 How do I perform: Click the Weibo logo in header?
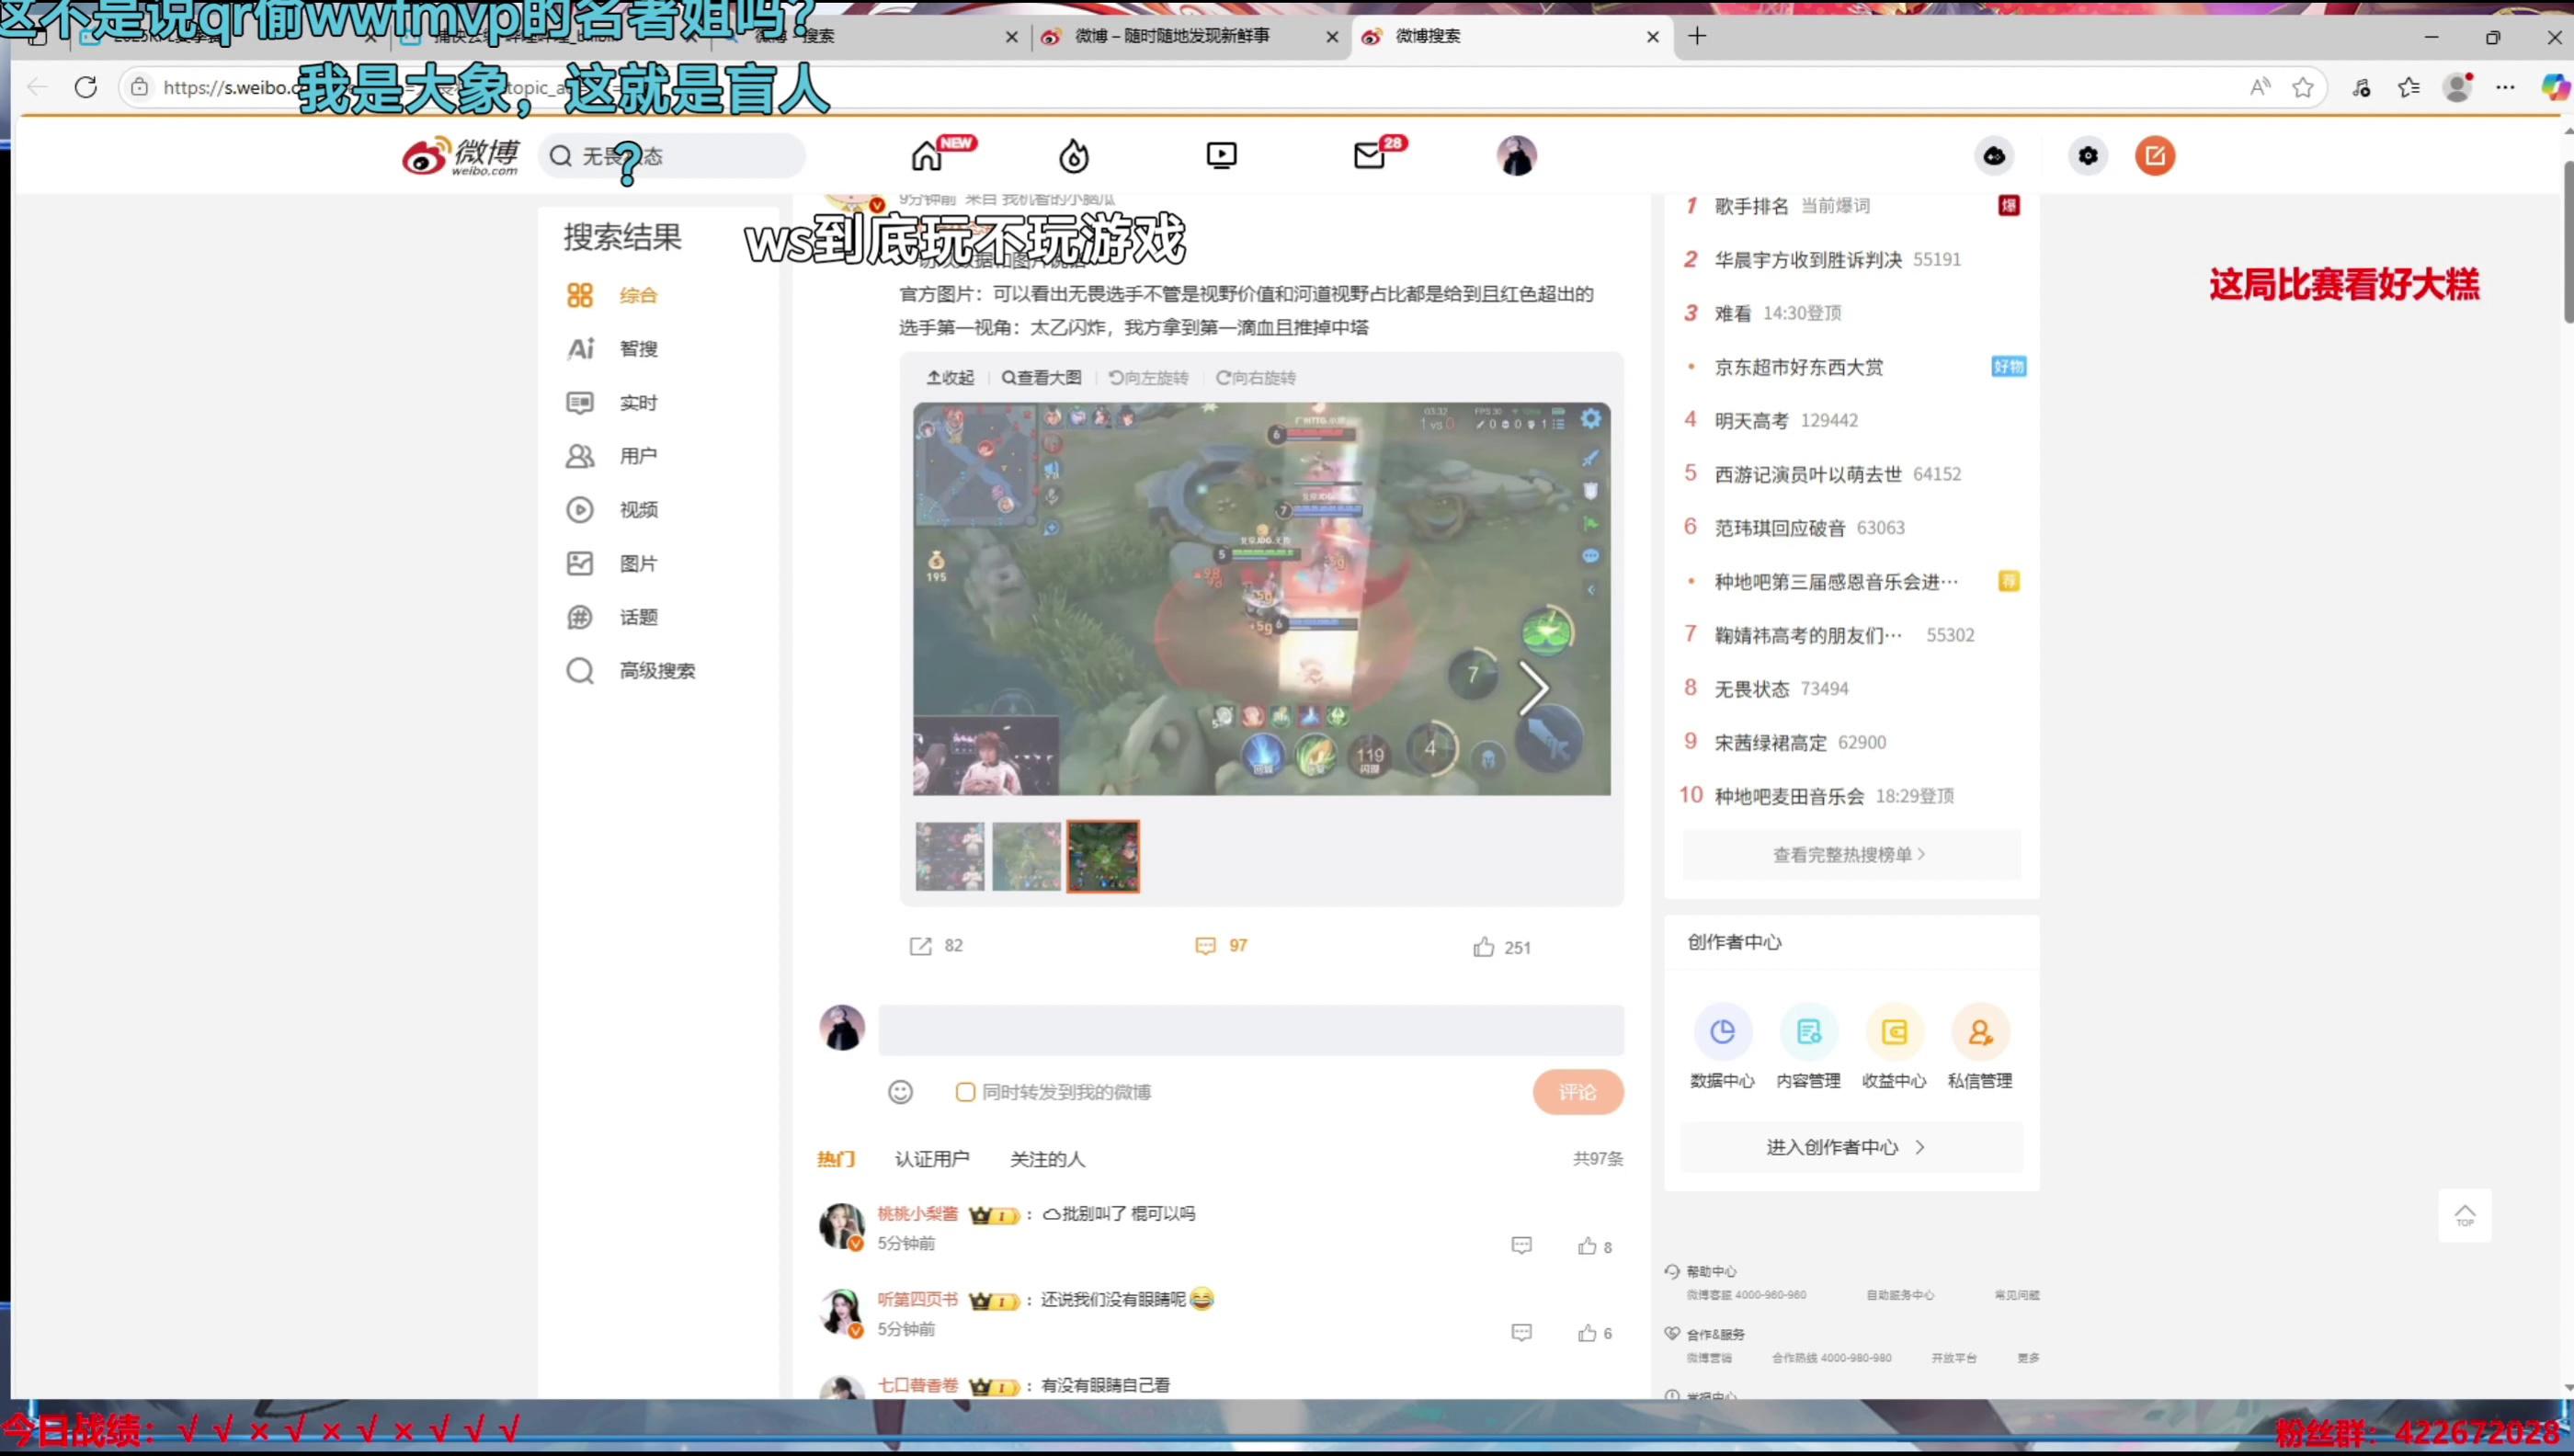pyautogui.click(x=461, y=156)
